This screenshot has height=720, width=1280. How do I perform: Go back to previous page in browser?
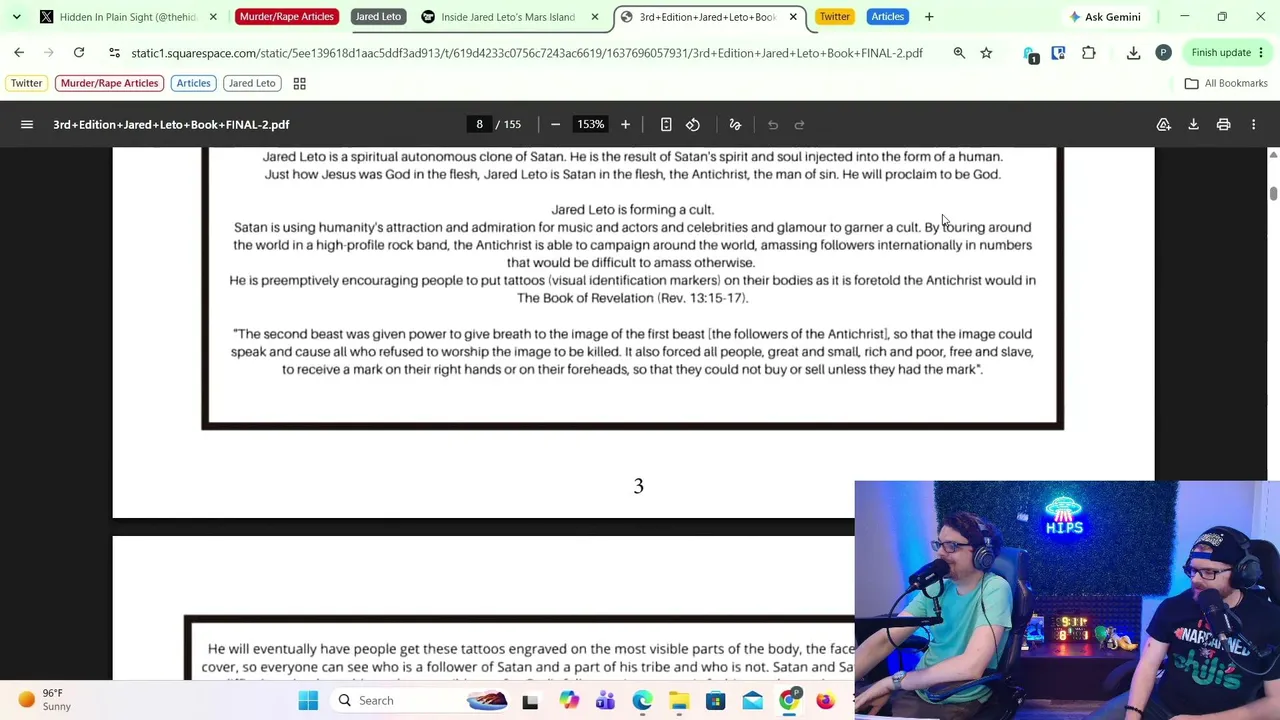(19, 53)
